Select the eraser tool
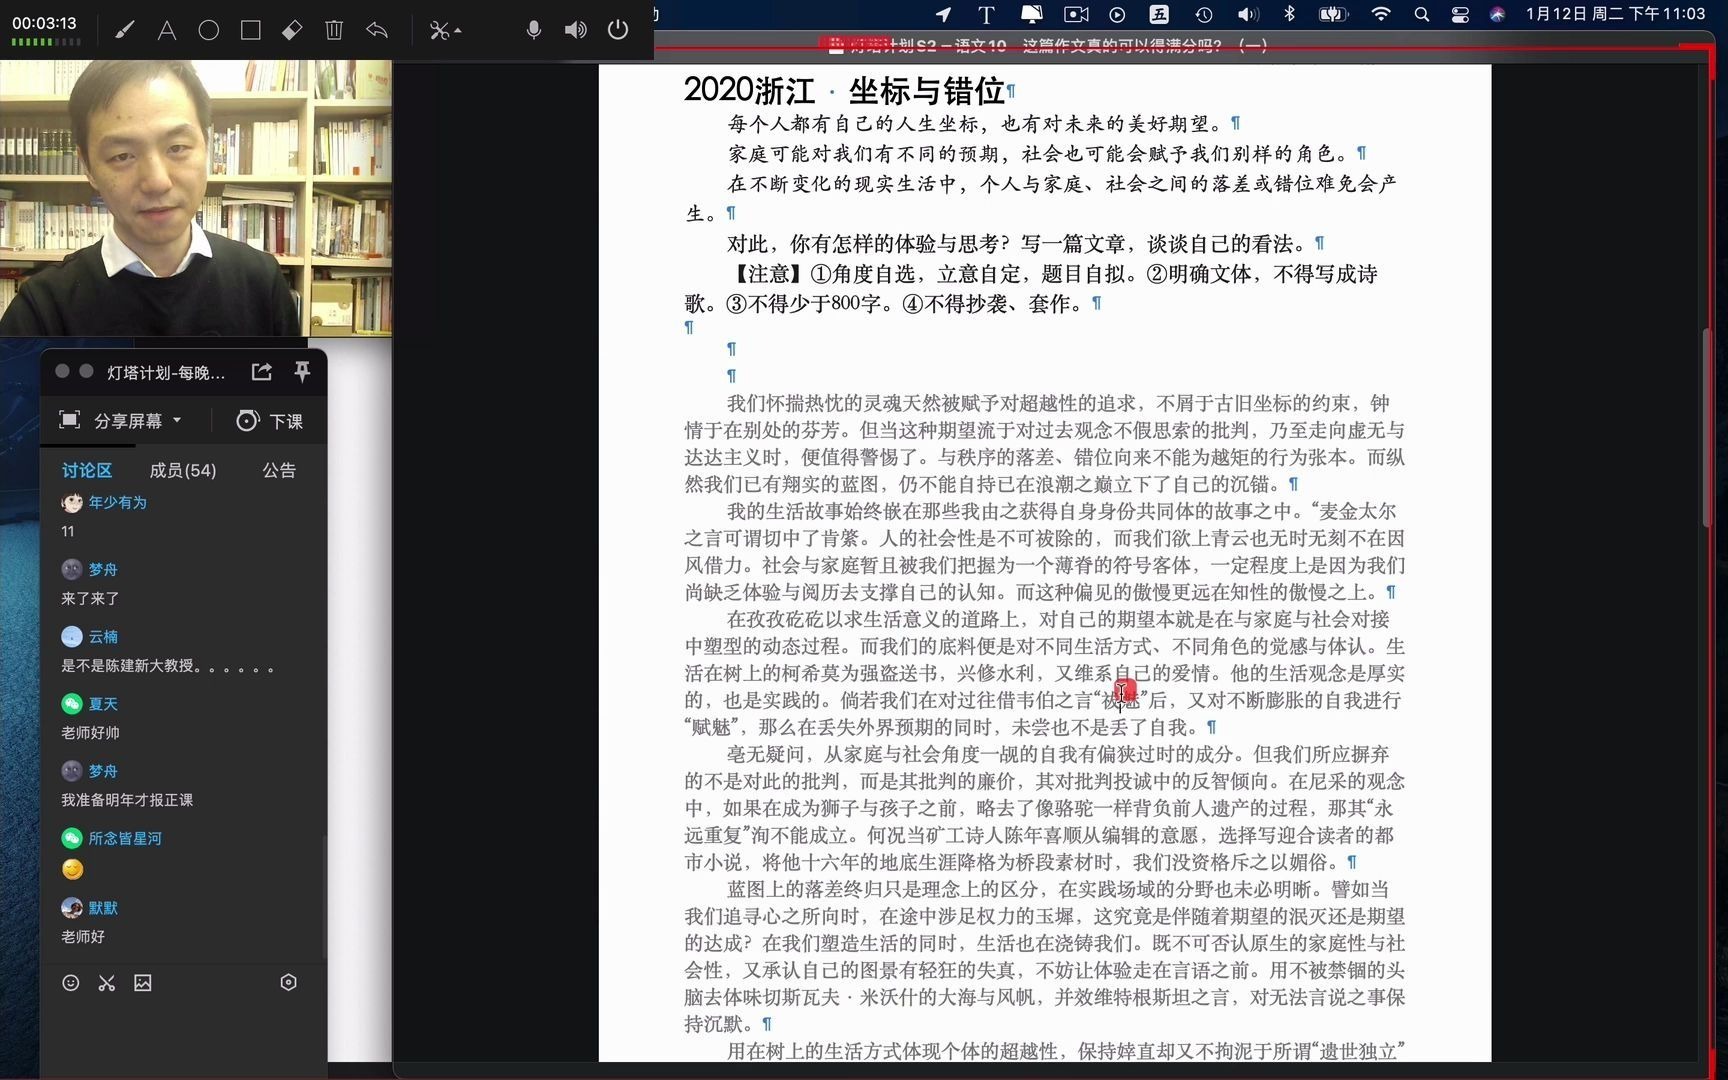Screen dimensions: 1728x1080 click(x=292, y=29)
